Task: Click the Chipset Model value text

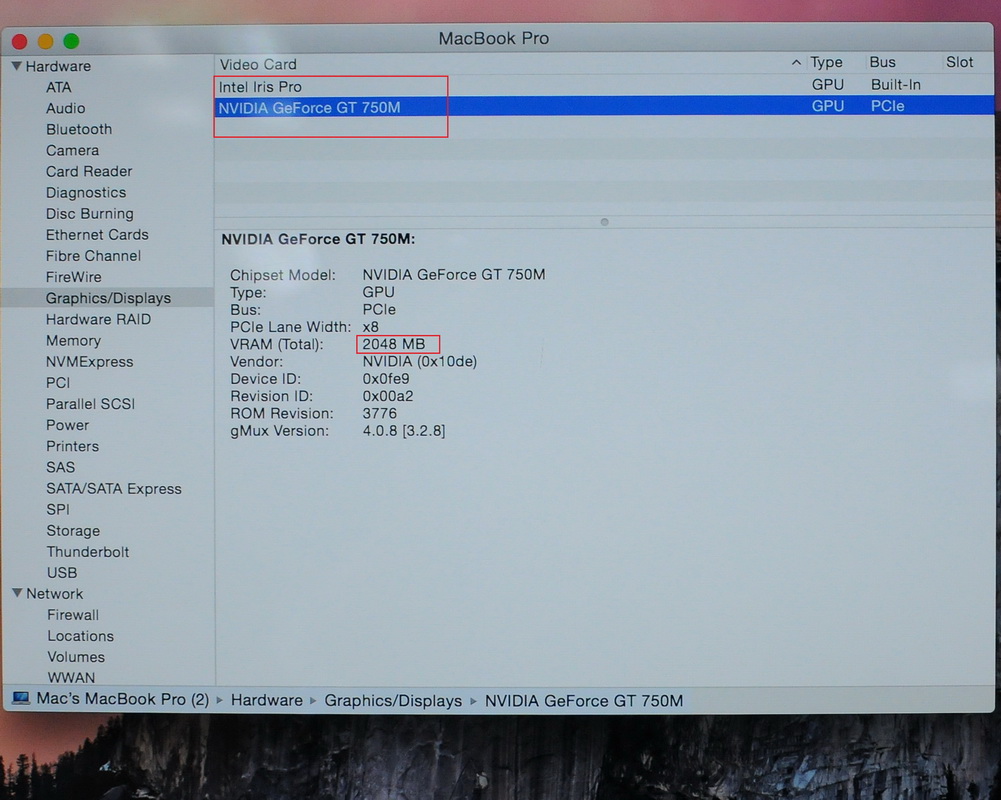Action: click(x=454, y=275)
